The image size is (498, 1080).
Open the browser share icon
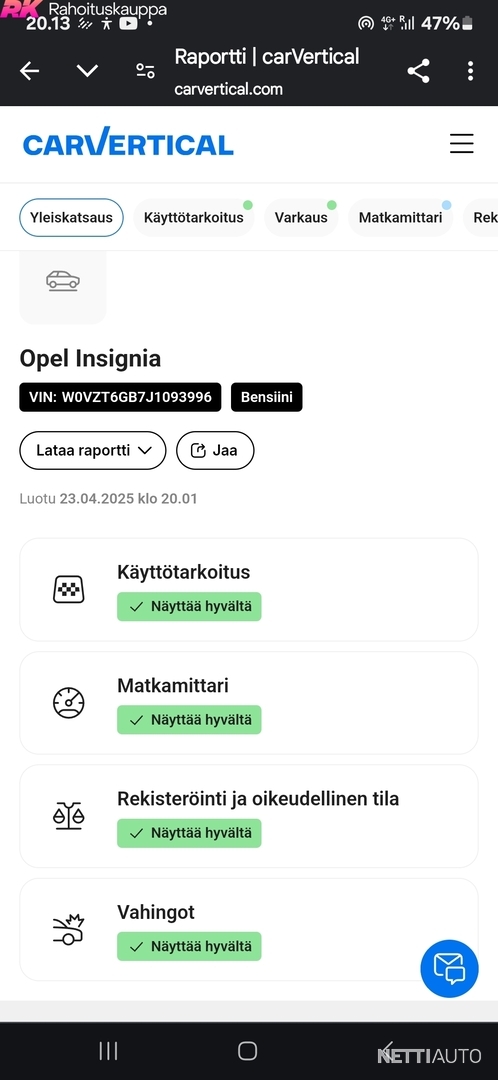coord(418,71)
